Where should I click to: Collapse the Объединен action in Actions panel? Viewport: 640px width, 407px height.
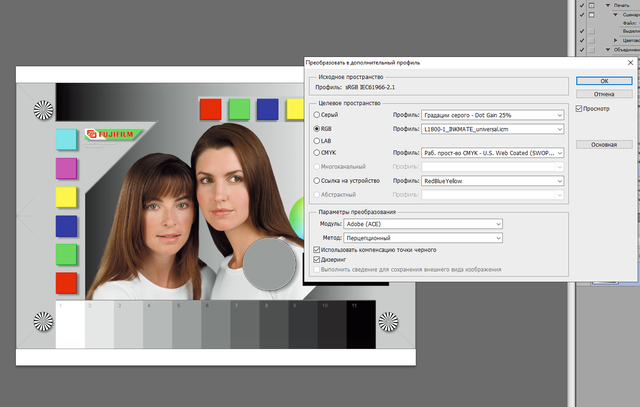608,50
